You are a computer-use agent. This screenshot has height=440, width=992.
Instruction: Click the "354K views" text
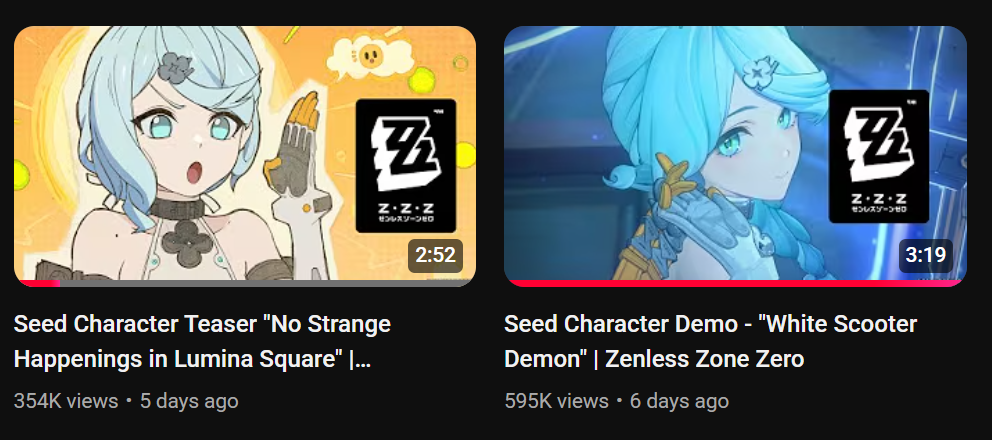66,401
